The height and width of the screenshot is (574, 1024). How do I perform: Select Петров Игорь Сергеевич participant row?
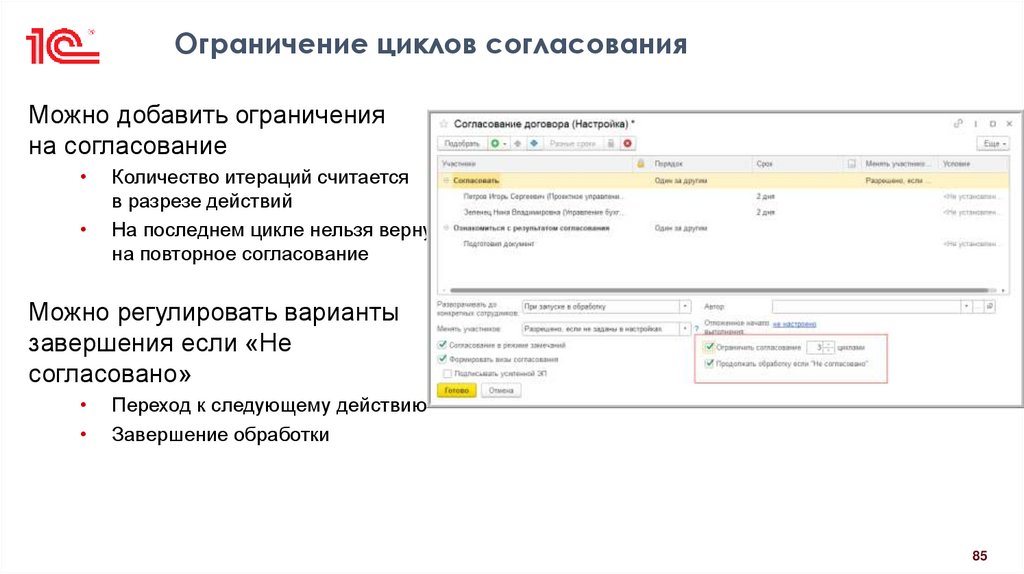click(x=722, y=196)
